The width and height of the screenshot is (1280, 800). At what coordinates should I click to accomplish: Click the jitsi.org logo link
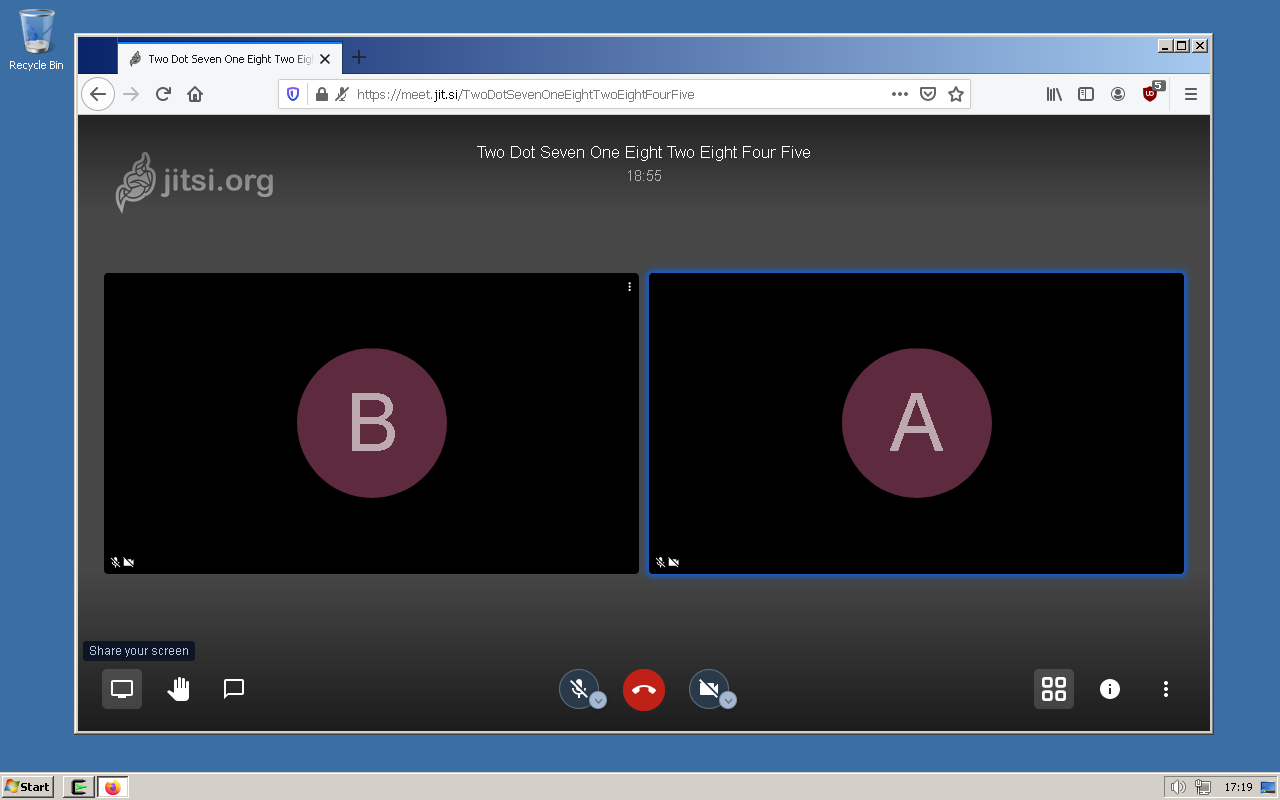click(x=195, y=183)
